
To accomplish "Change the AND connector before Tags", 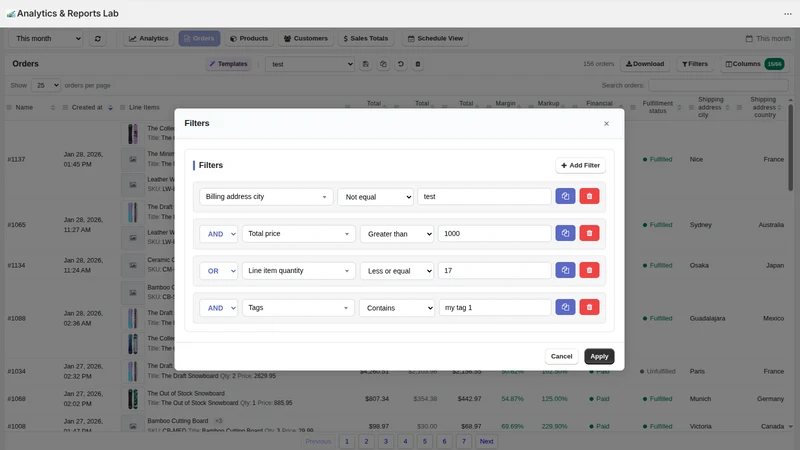I will (218, 308).
